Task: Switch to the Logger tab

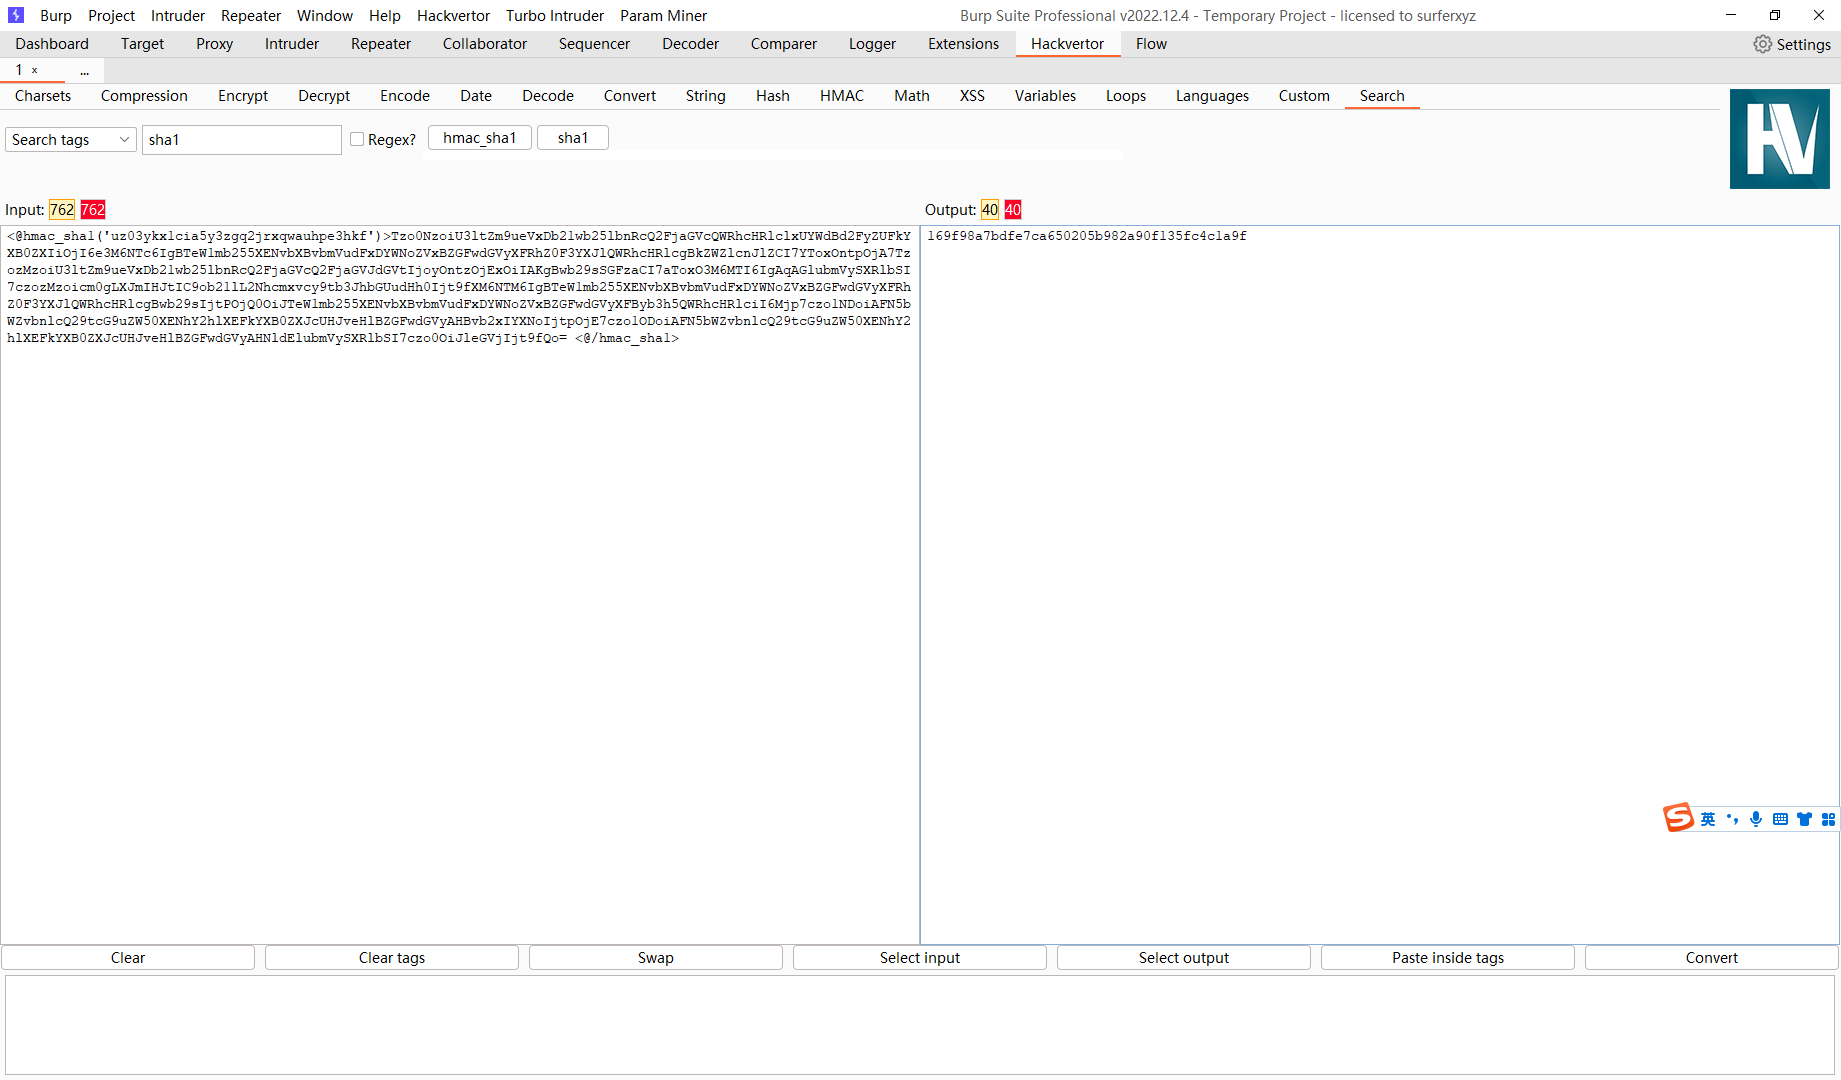Action: pyautogui.click(x=872, y=44)
